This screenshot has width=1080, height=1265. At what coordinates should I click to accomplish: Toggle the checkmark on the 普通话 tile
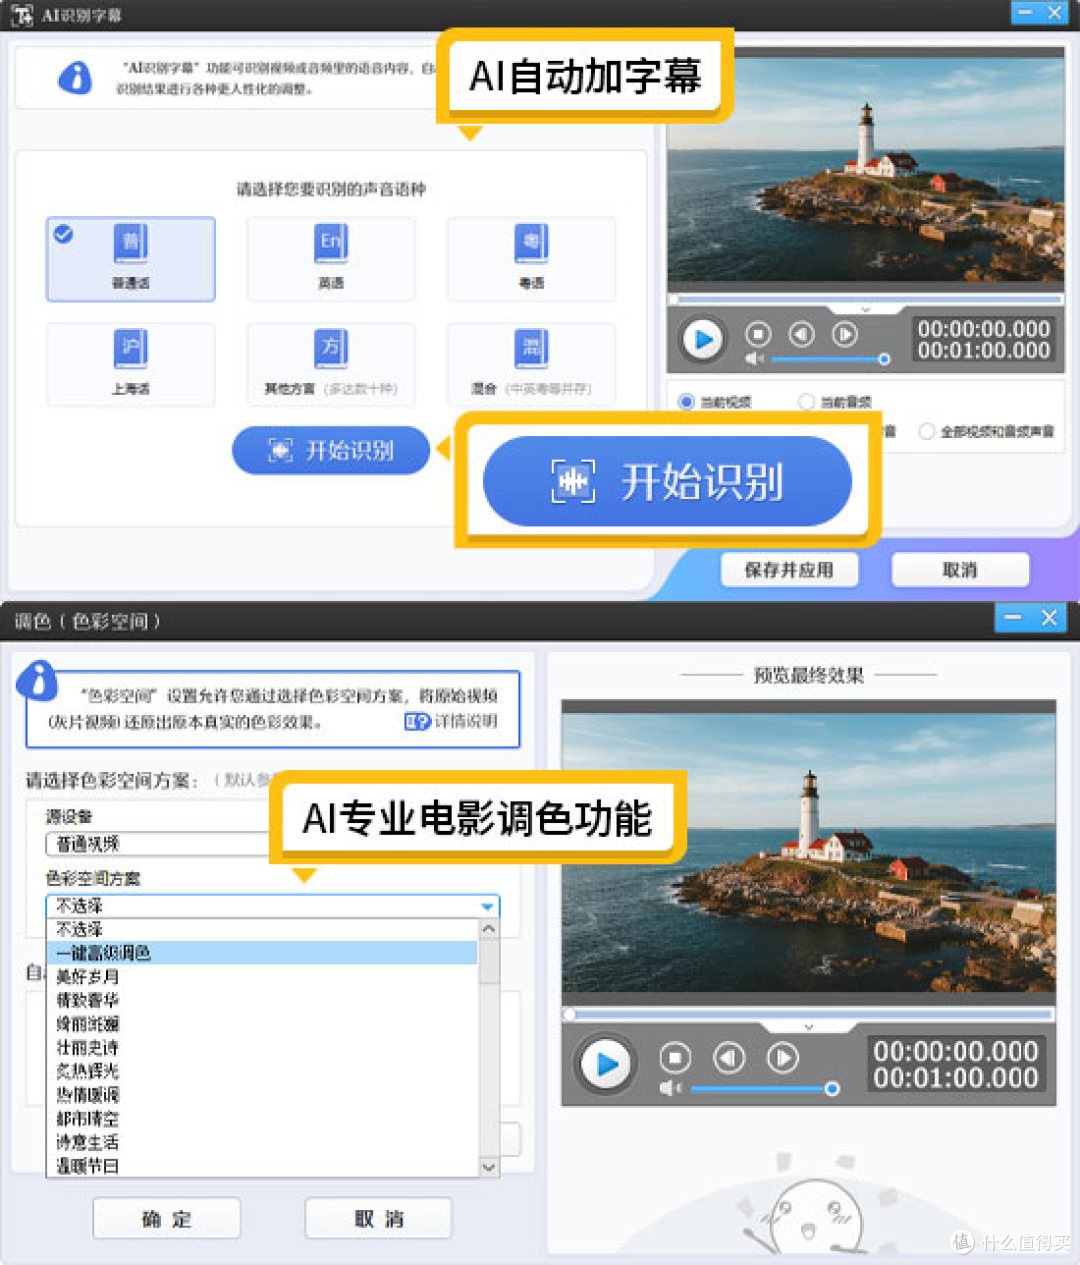pyautogui.click(x=63, y=234)
